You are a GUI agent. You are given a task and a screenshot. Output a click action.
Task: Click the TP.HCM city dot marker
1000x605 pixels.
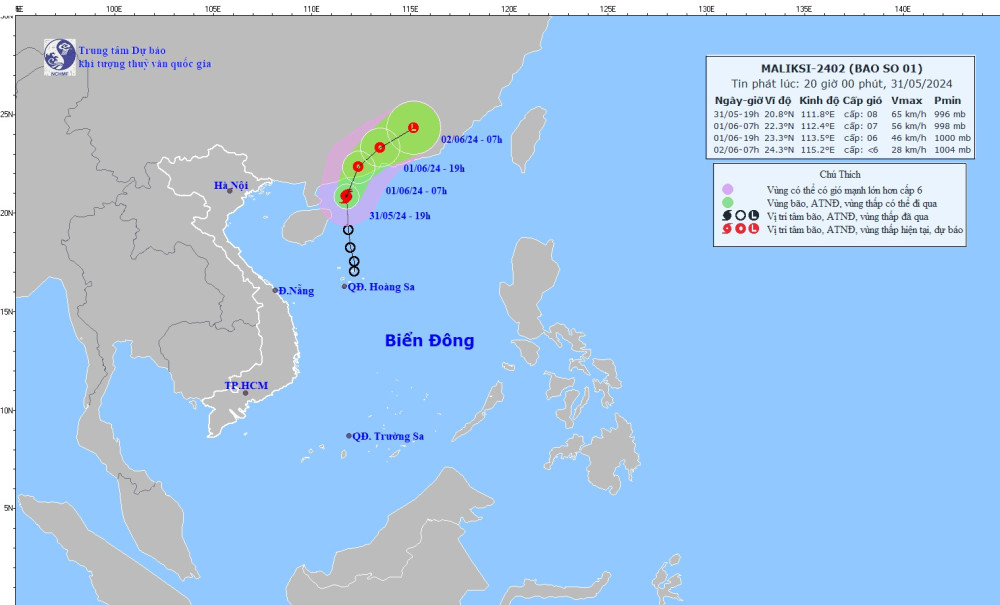246,393
